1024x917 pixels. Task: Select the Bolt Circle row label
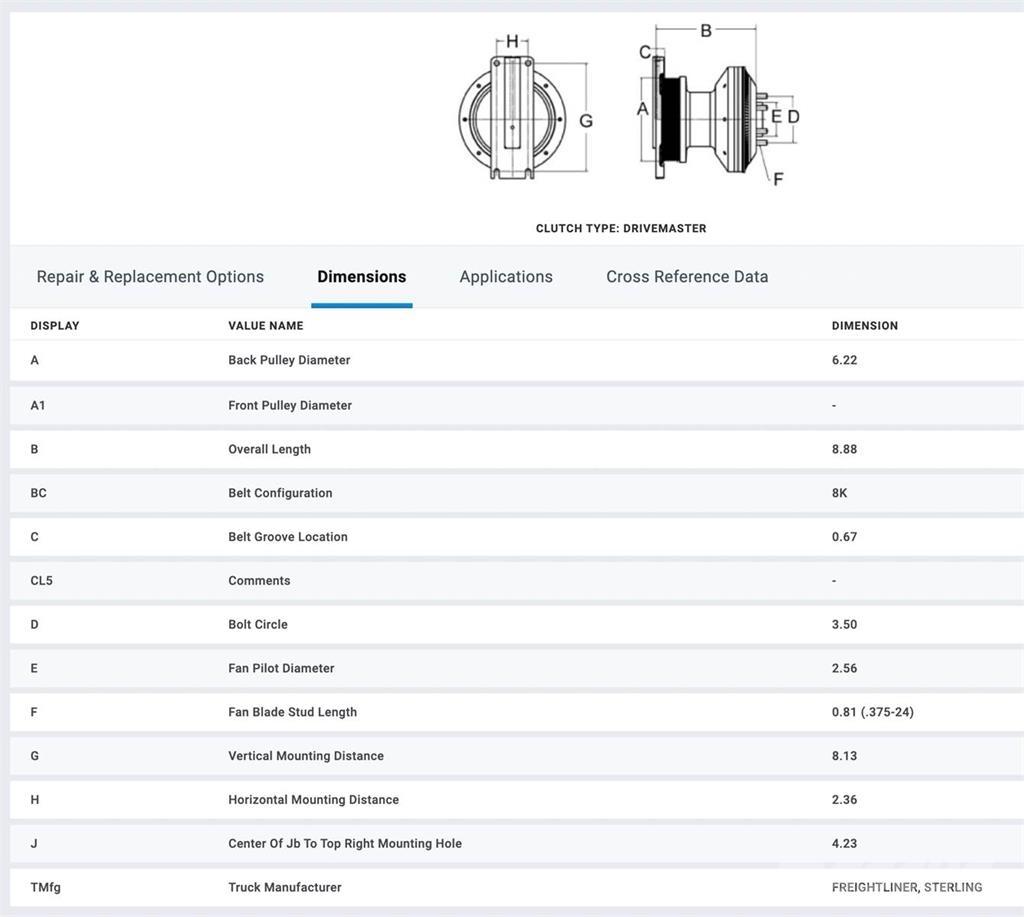point(257,624)
